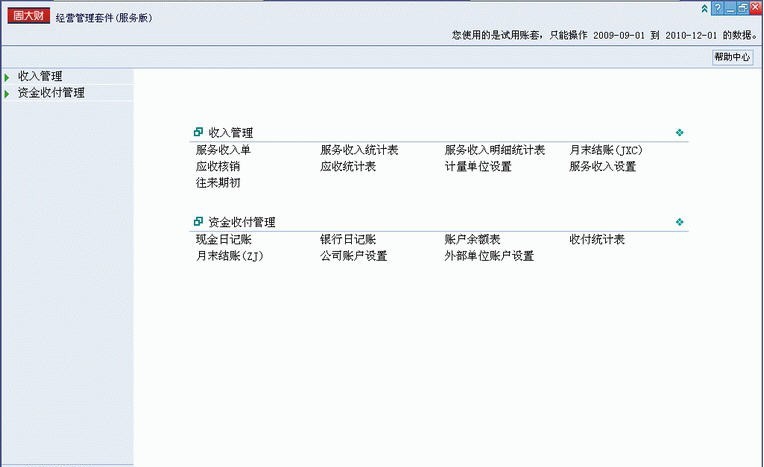Select 资金收付管理 in the left navigation
This screenshot has width=764, height=467.
click(51, 93)
